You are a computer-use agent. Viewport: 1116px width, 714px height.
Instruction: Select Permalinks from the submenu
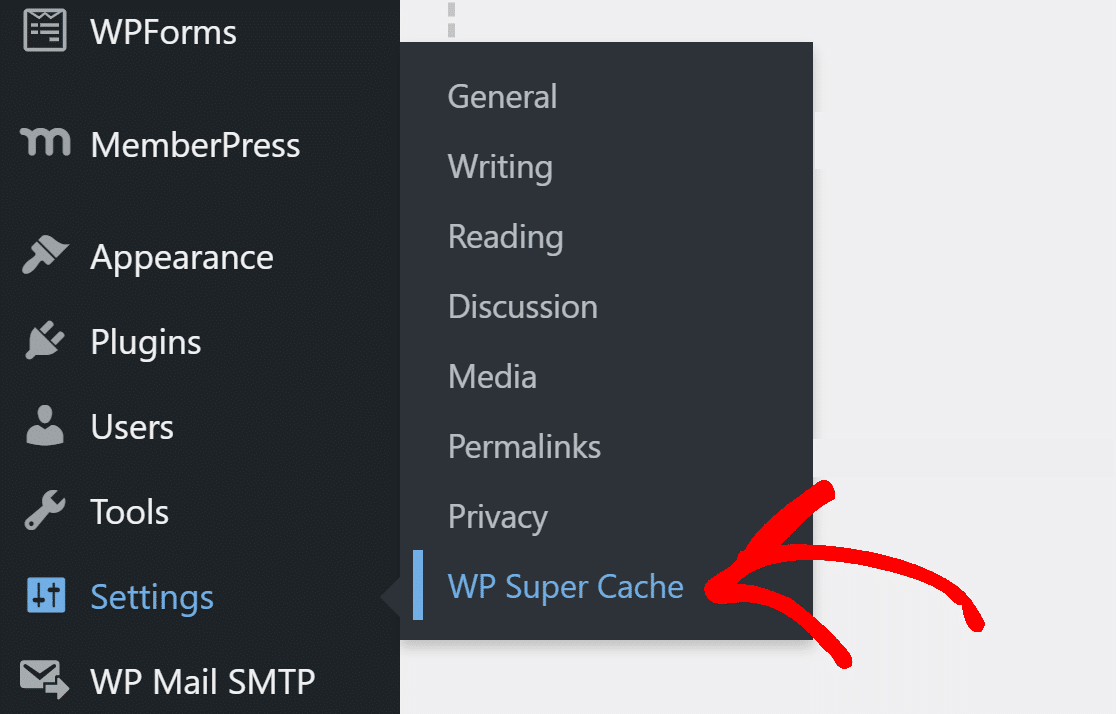click(524, 446)
